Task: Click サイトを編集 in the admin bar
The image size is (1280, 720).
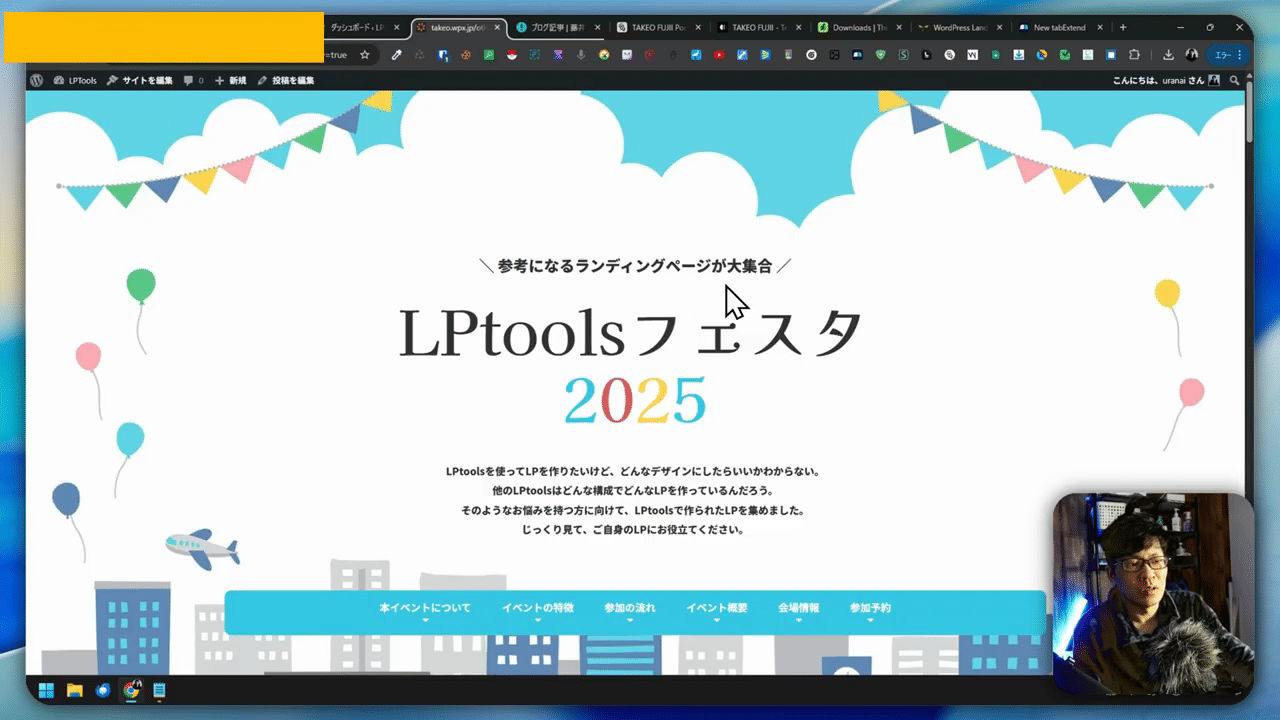Action: pyautogui.click(x=141, y=80)
